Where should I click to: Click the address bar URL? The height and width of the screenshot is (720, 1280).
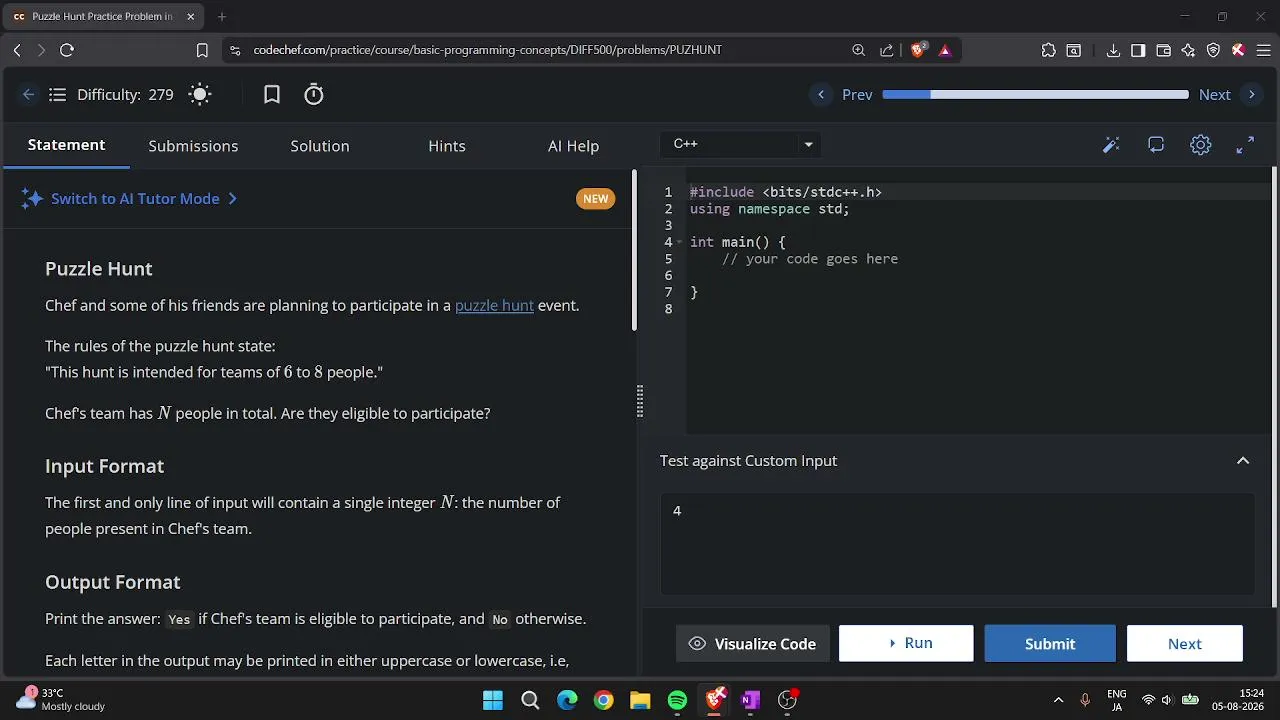tap(487, 50)
